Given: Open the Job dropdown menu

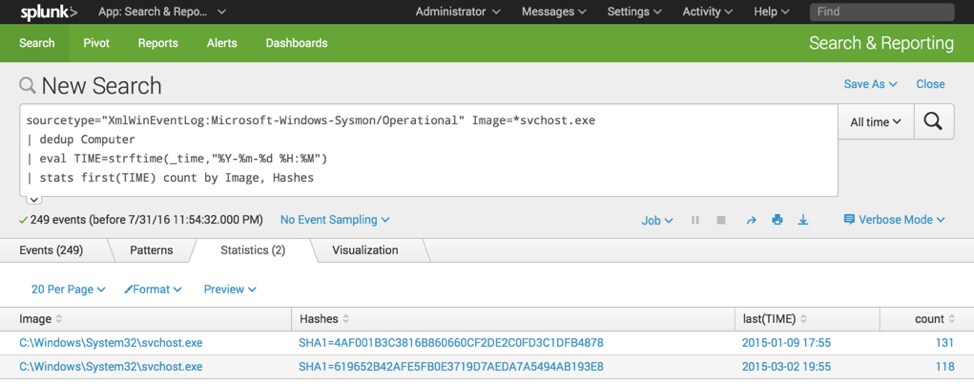Looking at the screenshot, I should tap(657, 220).
